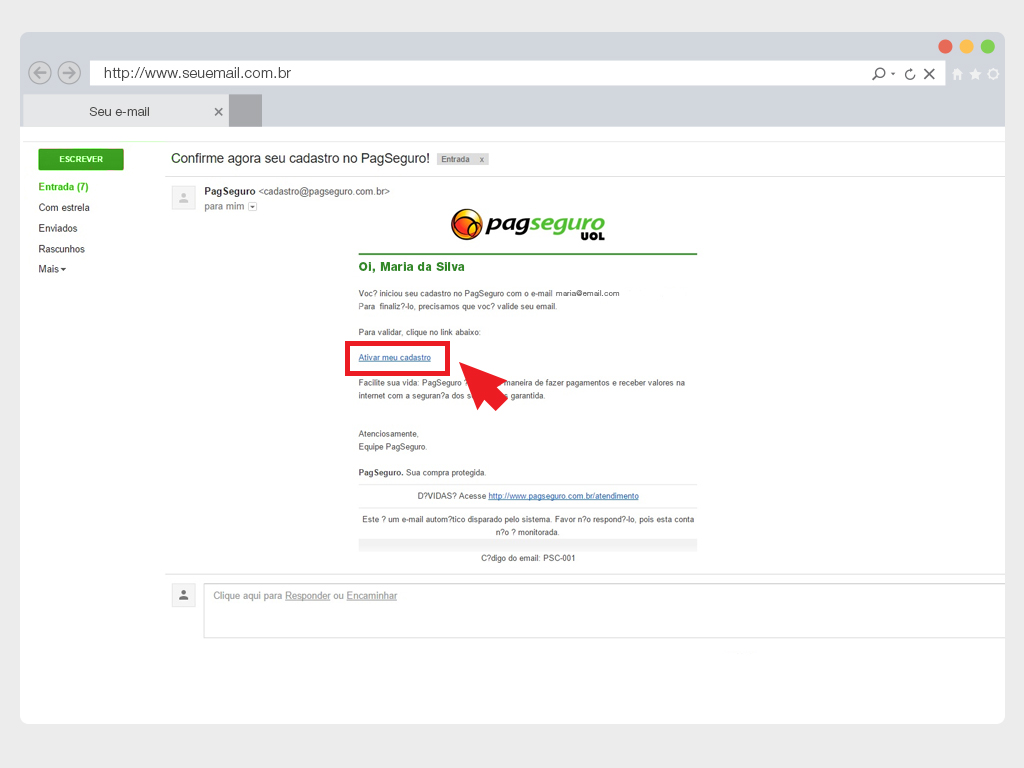The height and width of the screenshot is (768, 1024).
Task: Remove the 'Entrada' label with its x
Action: pyautogui.click(x=481, y=159)
